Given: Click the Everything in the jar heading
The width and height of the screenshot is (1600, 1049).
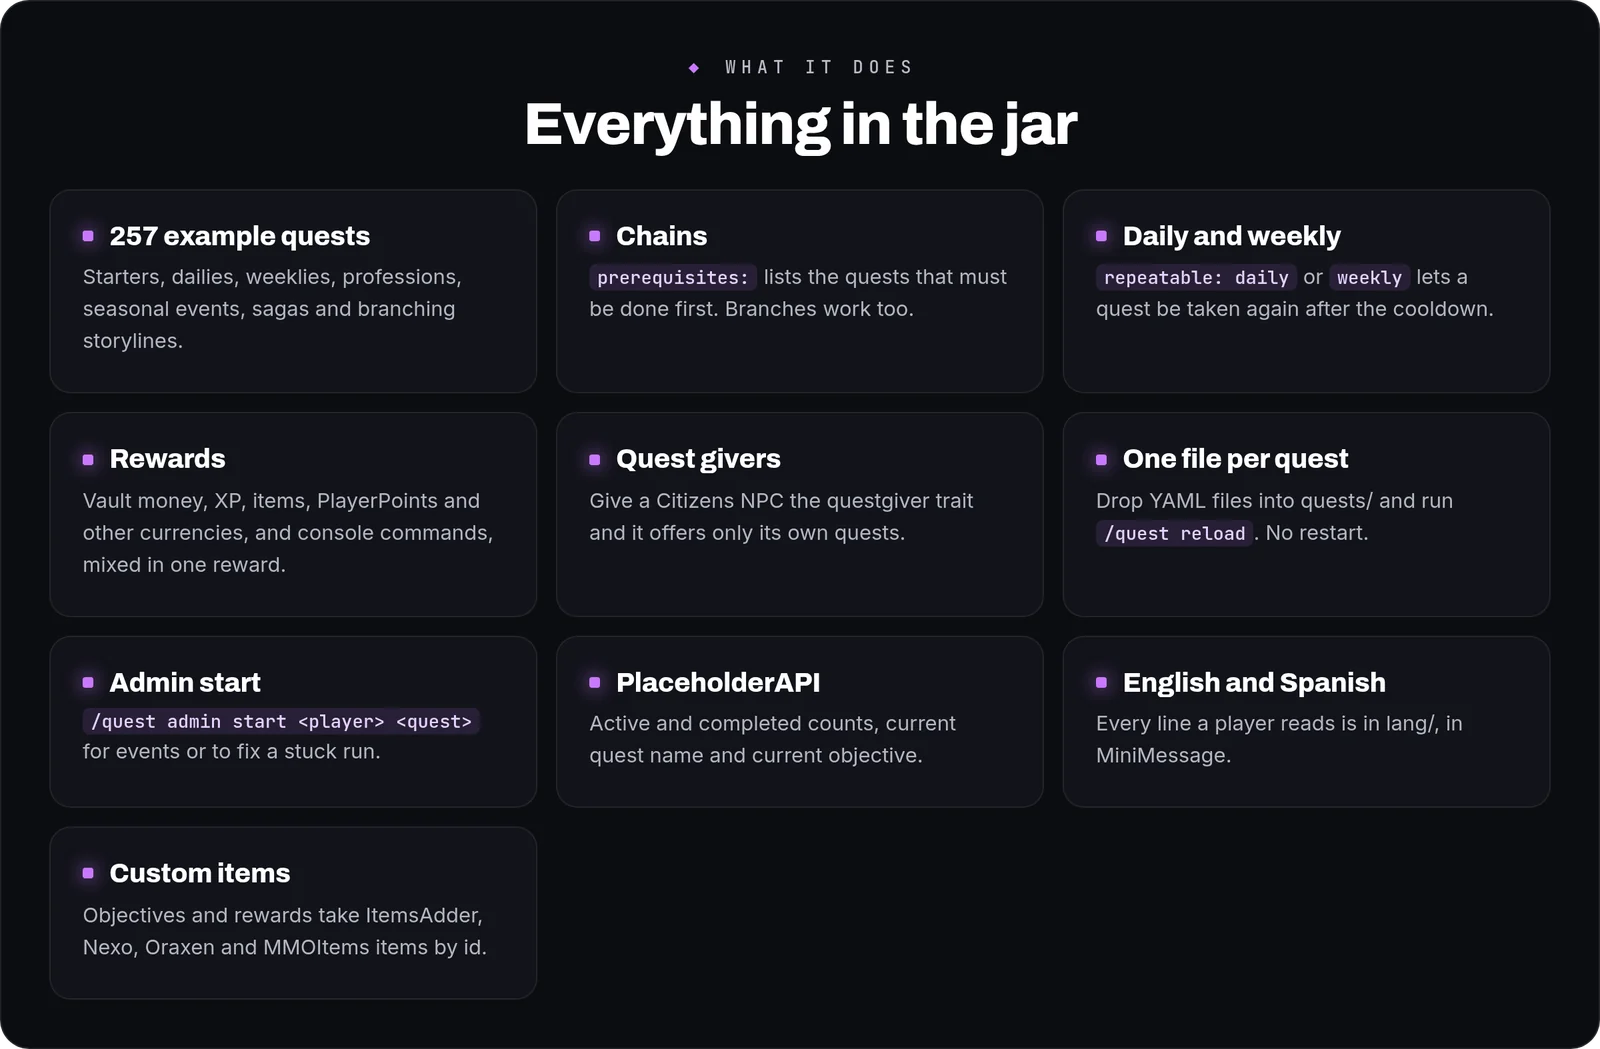Looking at the screenshot, I should [800, 124].
